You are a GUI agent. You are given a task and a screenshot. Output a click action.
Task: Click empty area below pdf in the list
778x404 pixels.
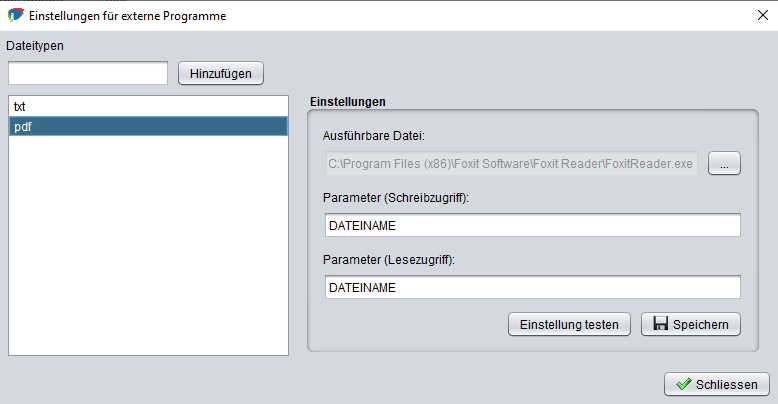coord(148,240)
